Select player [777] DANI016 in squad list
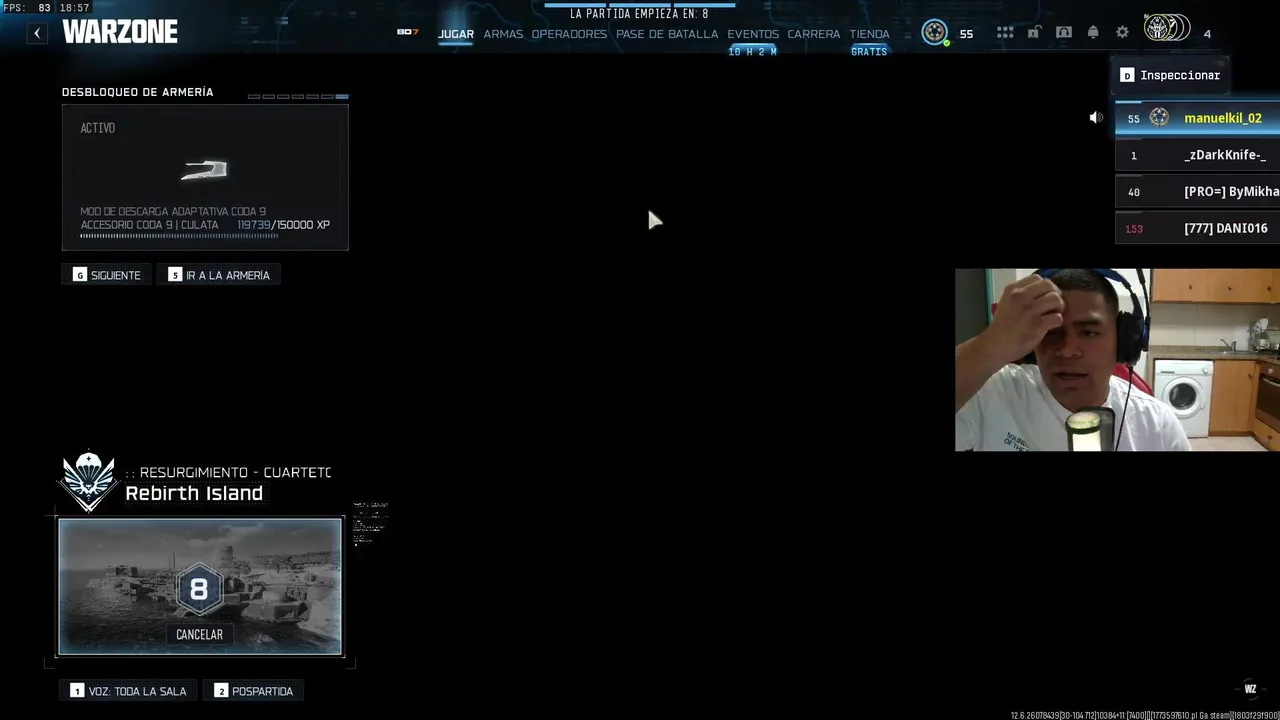Viewport: 1280px width, 720px height. click(x=1197, y=228)
